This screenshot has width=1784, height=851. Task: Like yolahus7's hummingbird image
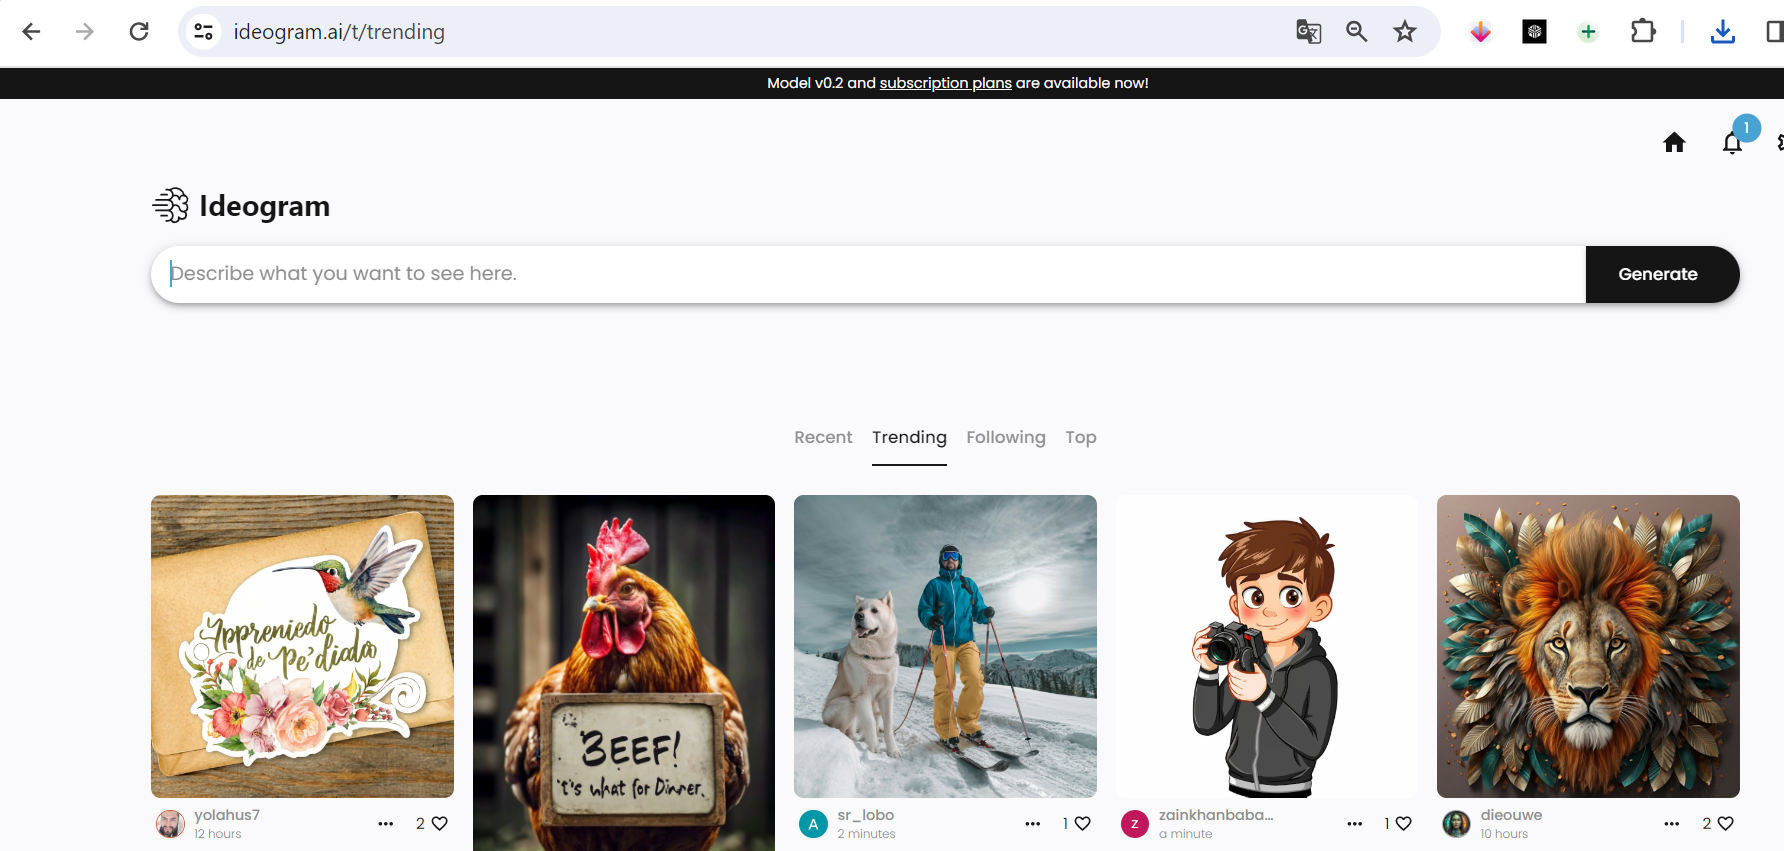pyautogui.click(x=439, y=823)
